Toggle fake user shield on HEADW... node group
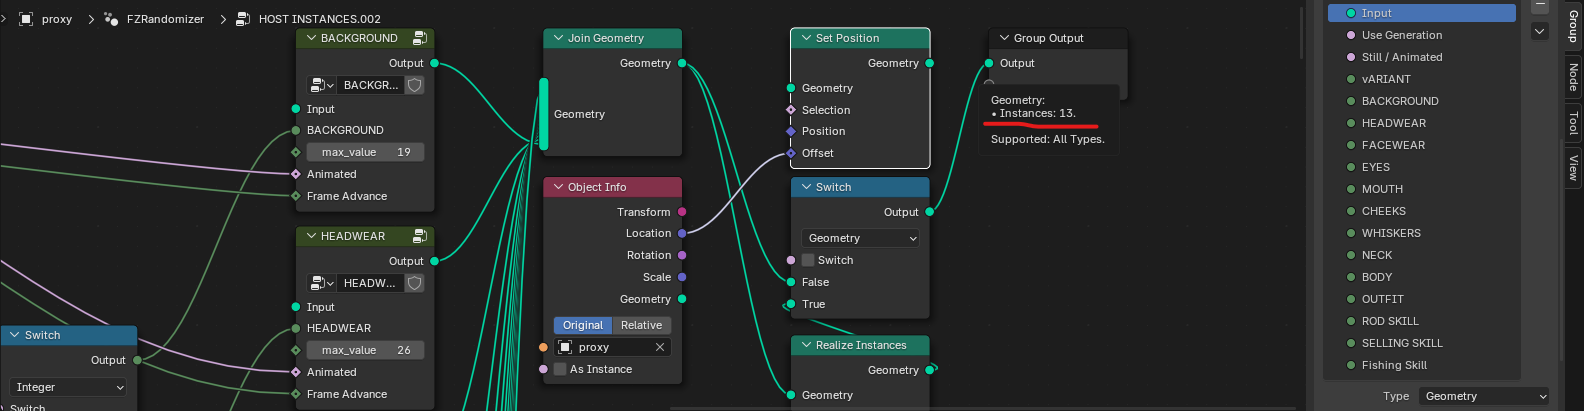 tap(414, 283)
